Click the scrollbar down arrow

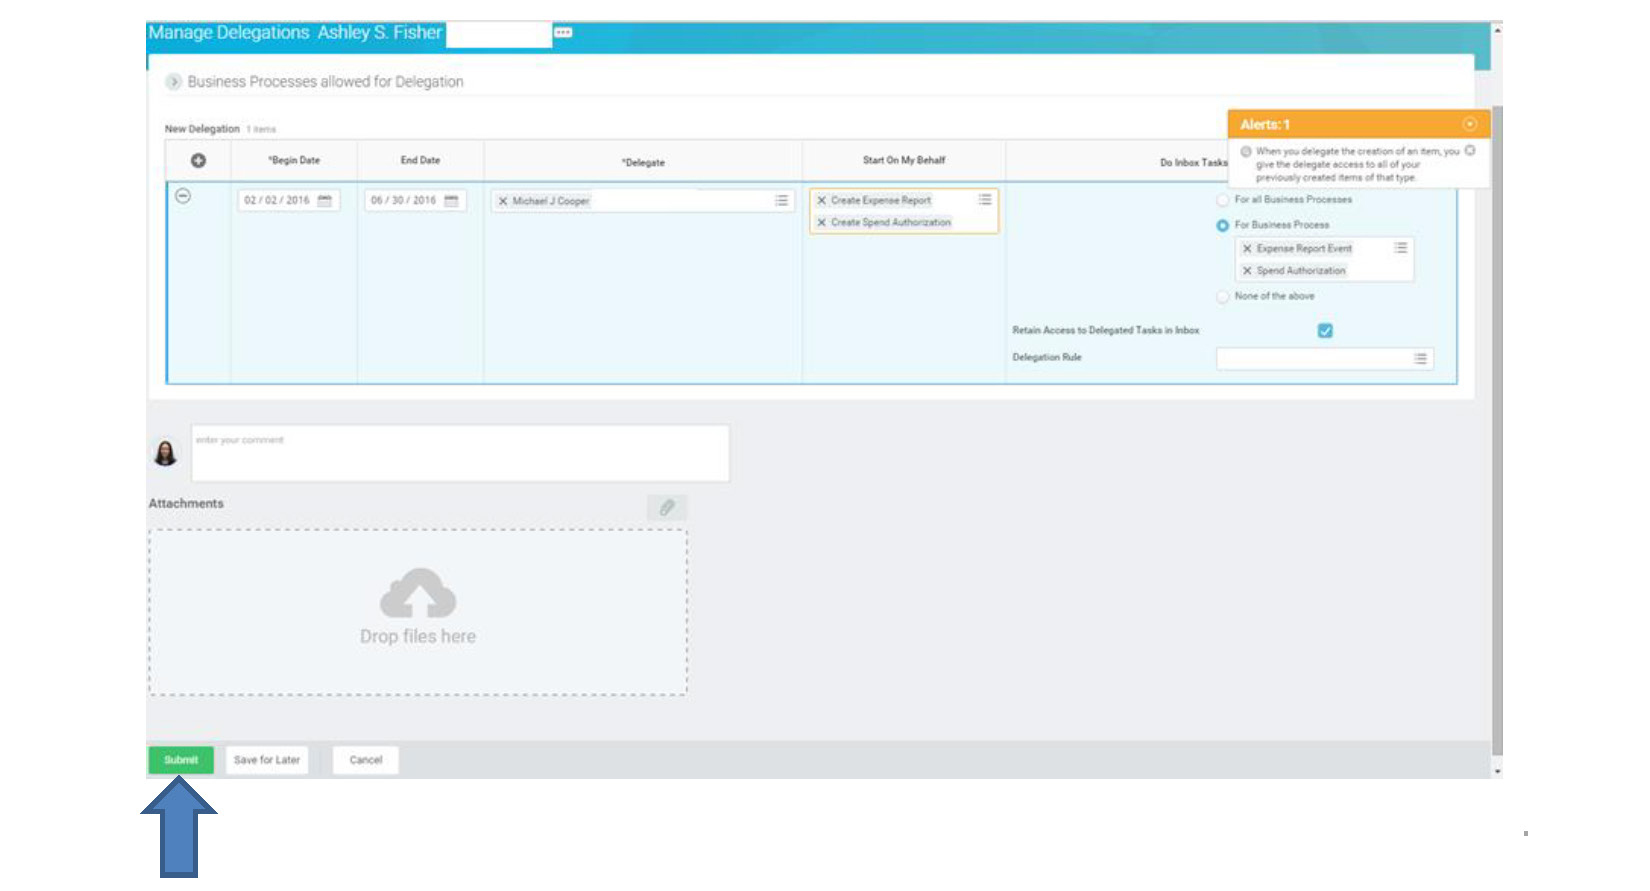point(1497,771)
